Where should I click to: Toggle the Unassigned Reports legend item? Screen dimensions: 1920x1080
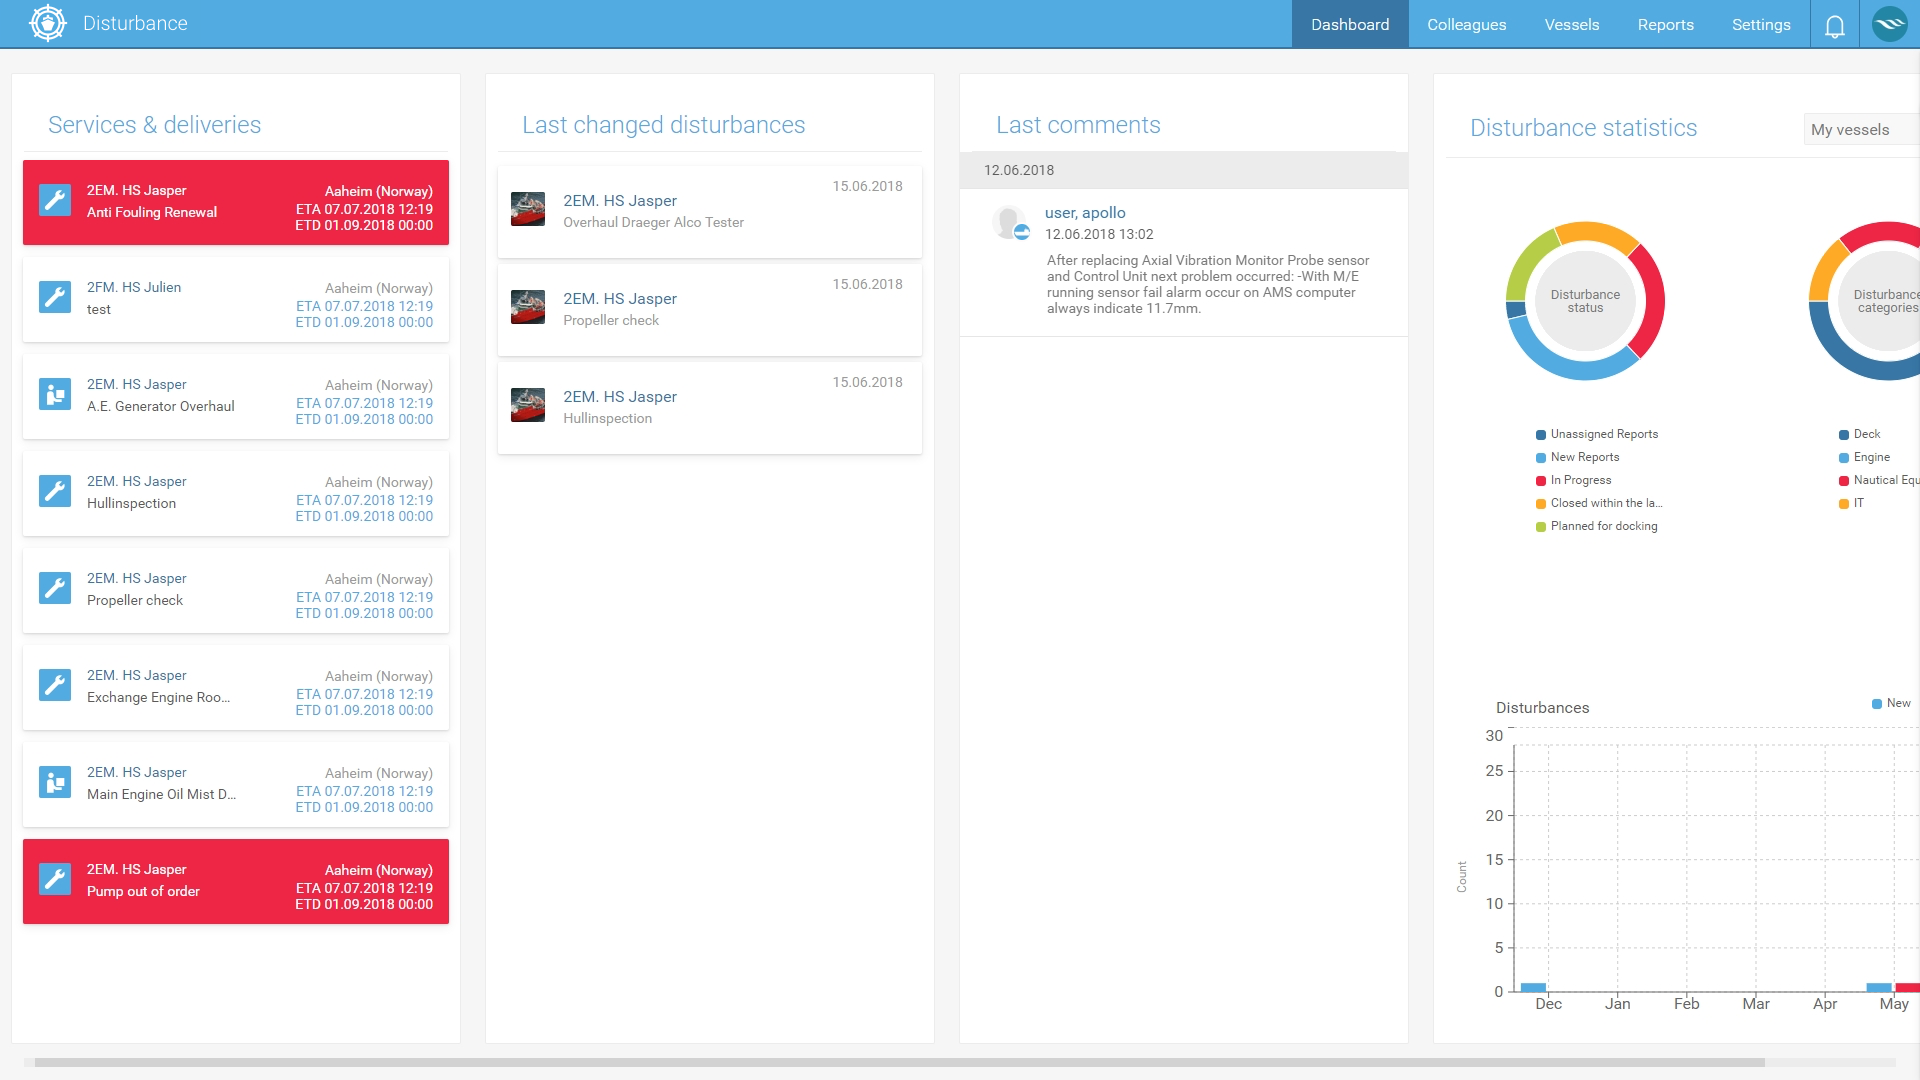click(1603, 434)
